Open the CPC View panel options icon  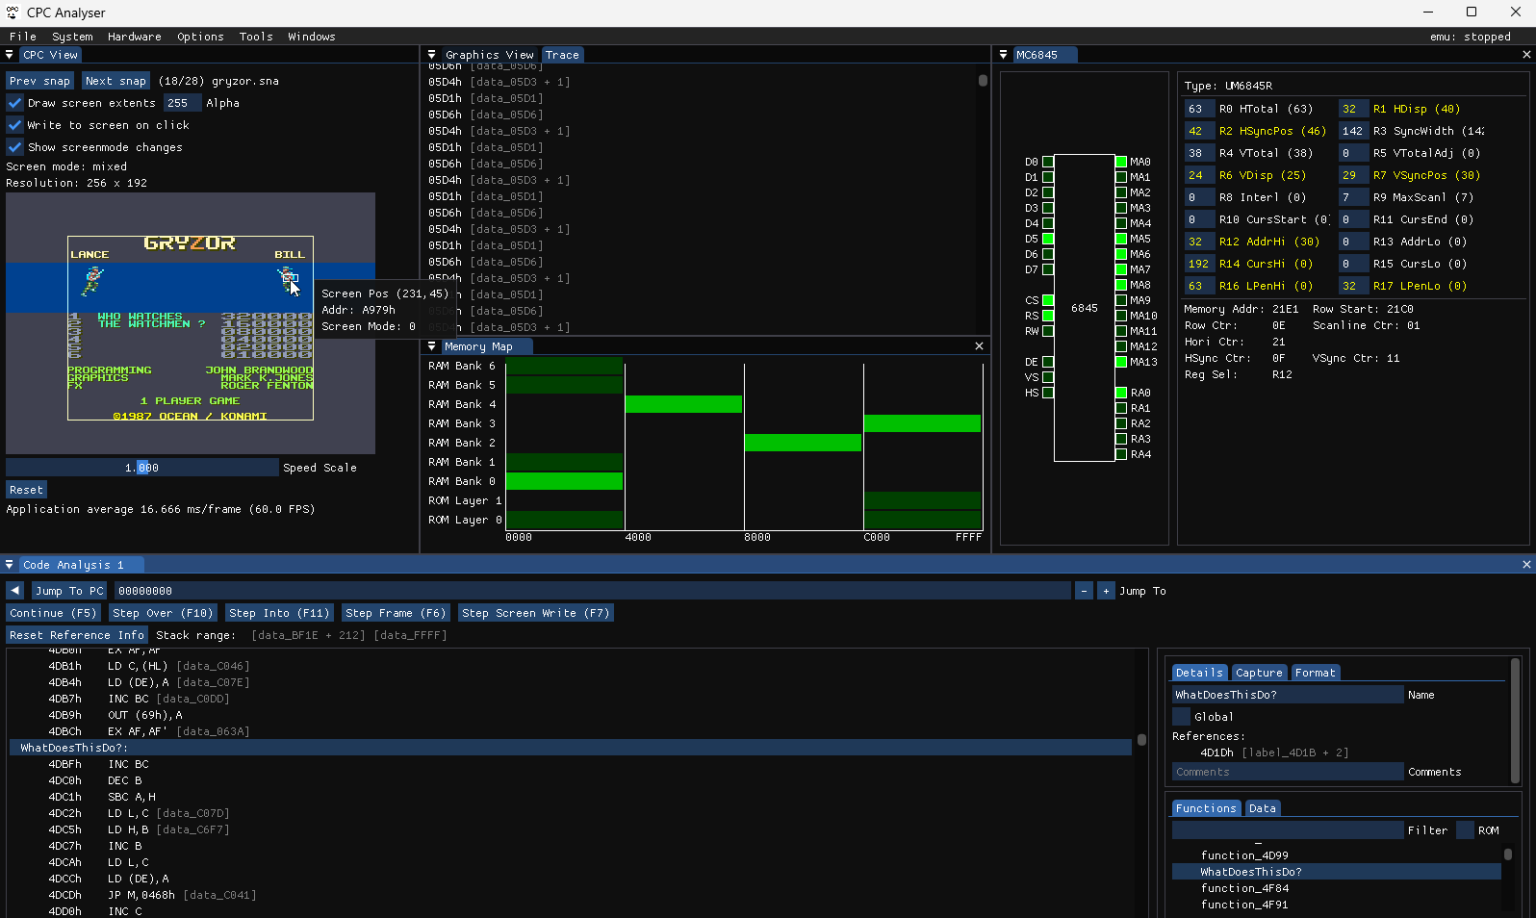coord(9,55)
